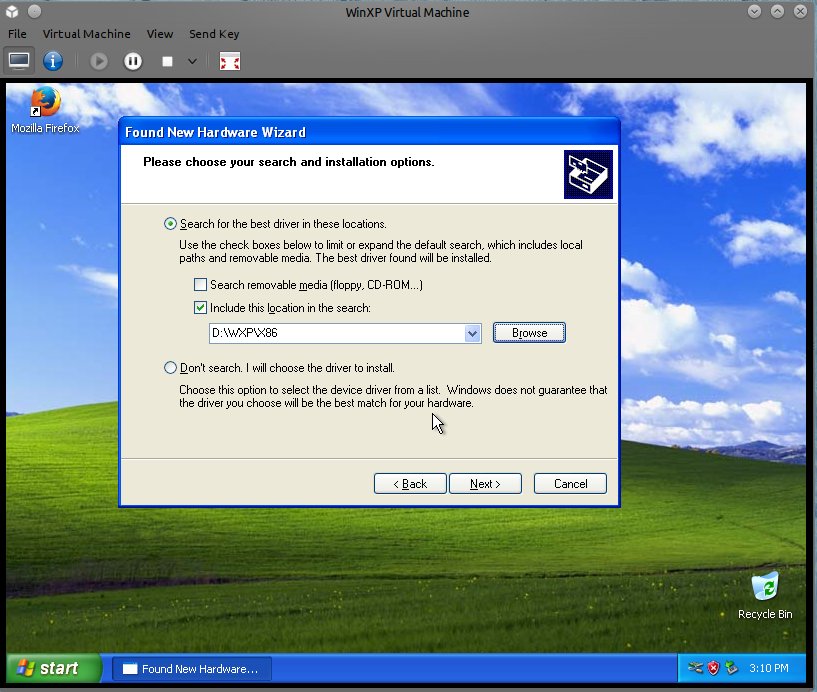Open the Windows XP start menu
The height and width of the screenshot is (692, 817).
point(54,668)
